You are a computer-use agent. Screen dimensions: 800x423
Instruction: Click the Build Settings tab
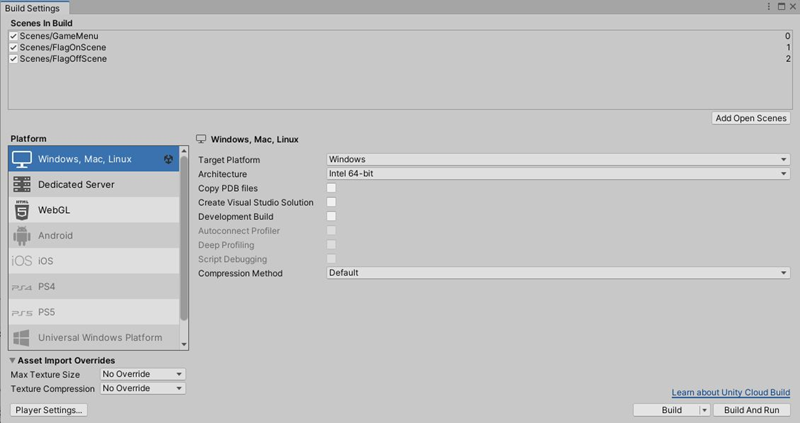pyautogui.click(x=33, y=8)
